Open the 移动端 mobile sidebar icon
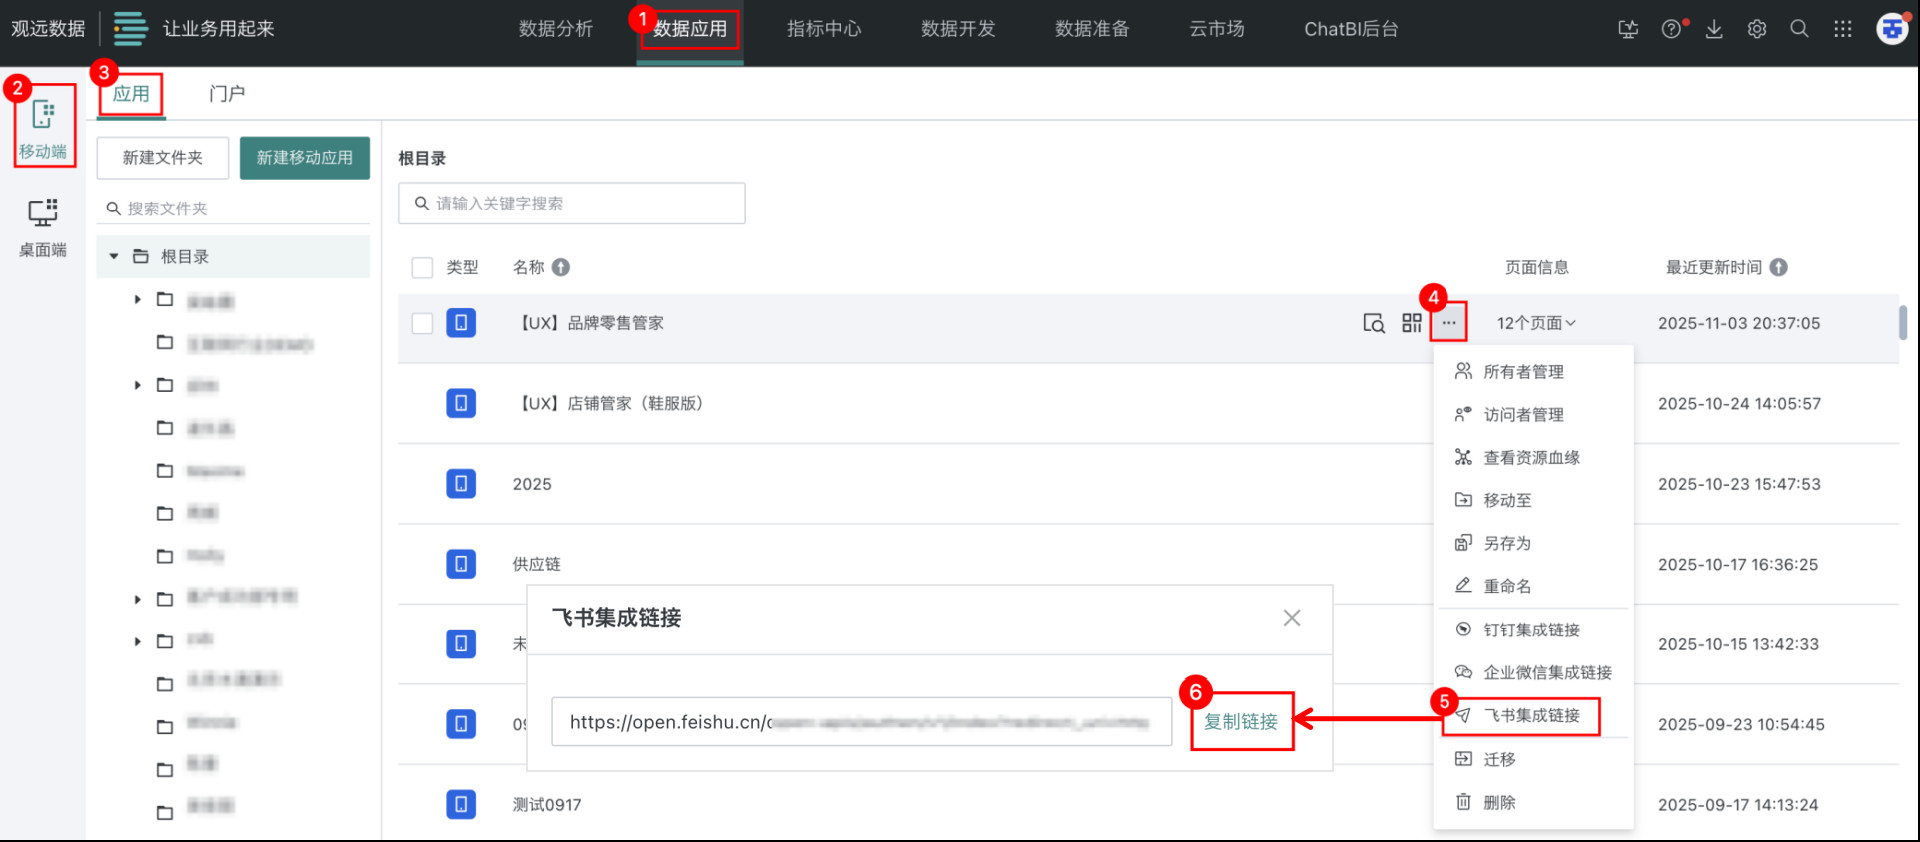This screenshot has width=1920, height=842. click(43, 126)
